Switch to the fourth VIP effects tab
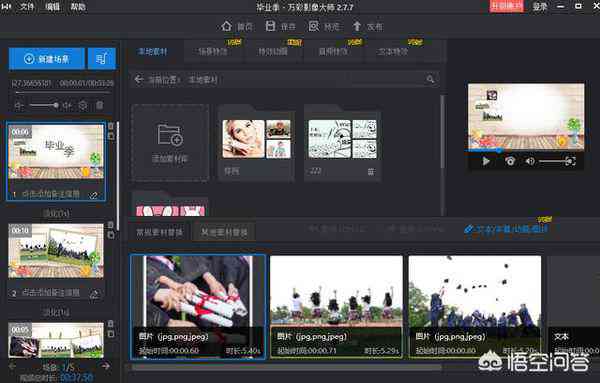This screenshot has width=600, height=383. pos(333,52)
